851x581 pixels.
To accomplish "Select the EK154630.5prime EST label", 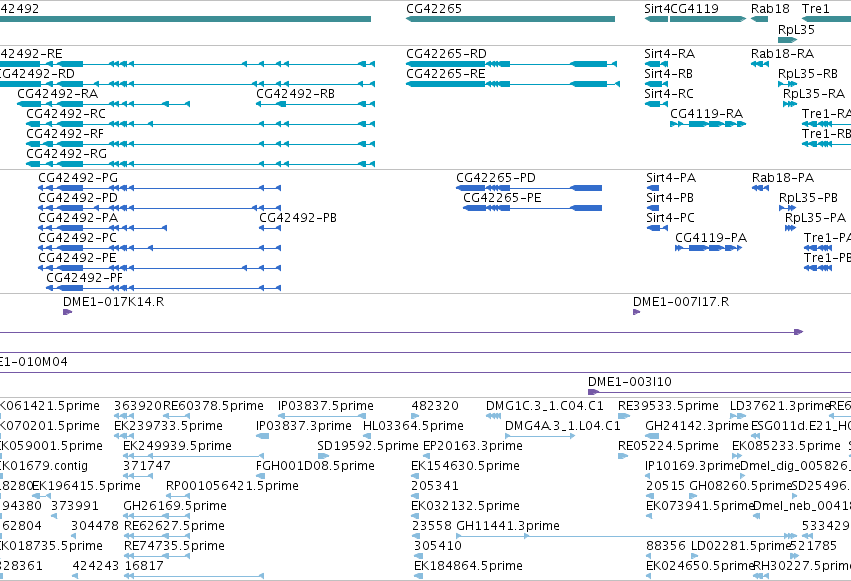I will click(x=465, y=466).
